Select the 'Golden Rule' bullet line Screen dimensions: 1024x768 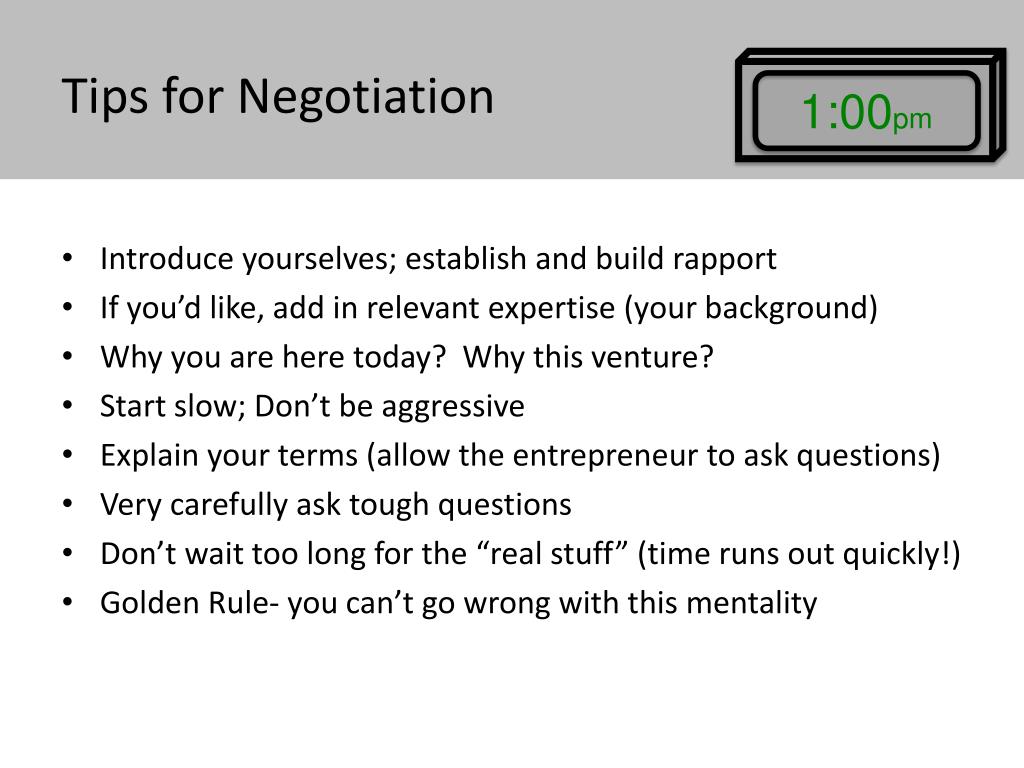(458, 603)
